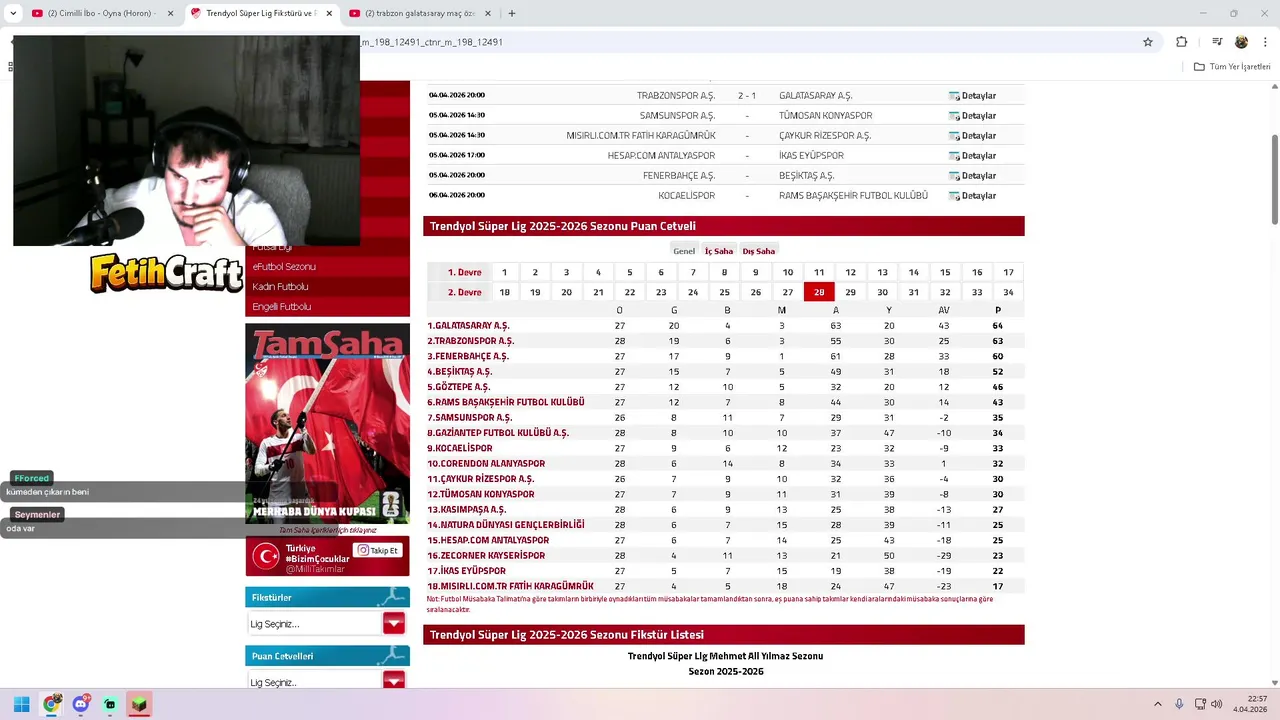Open 3.FENERBAHÇE A.Ş. team link
The height and width of the screenshot is (720, 1280).
(x=468, y=356)
